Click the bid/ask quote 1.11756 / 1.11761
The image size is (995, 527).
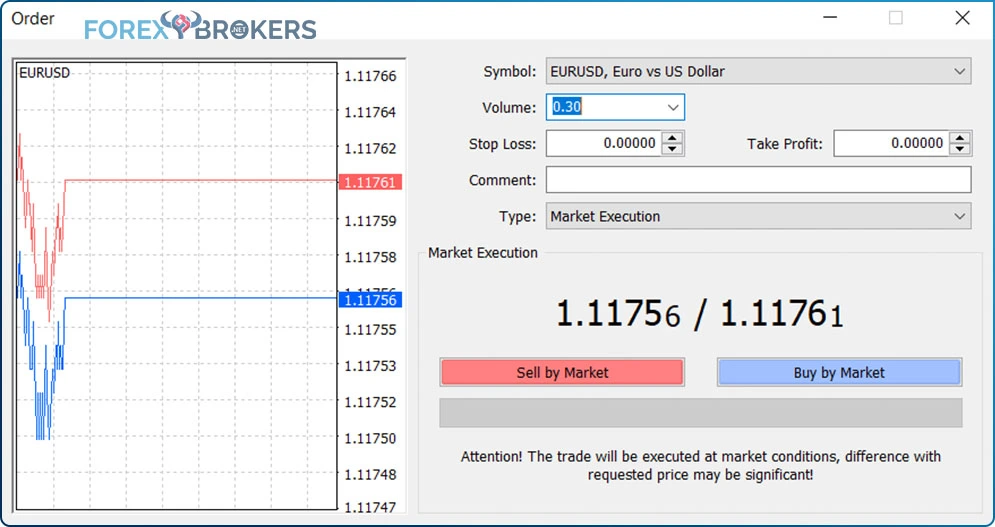pos(700,314)
